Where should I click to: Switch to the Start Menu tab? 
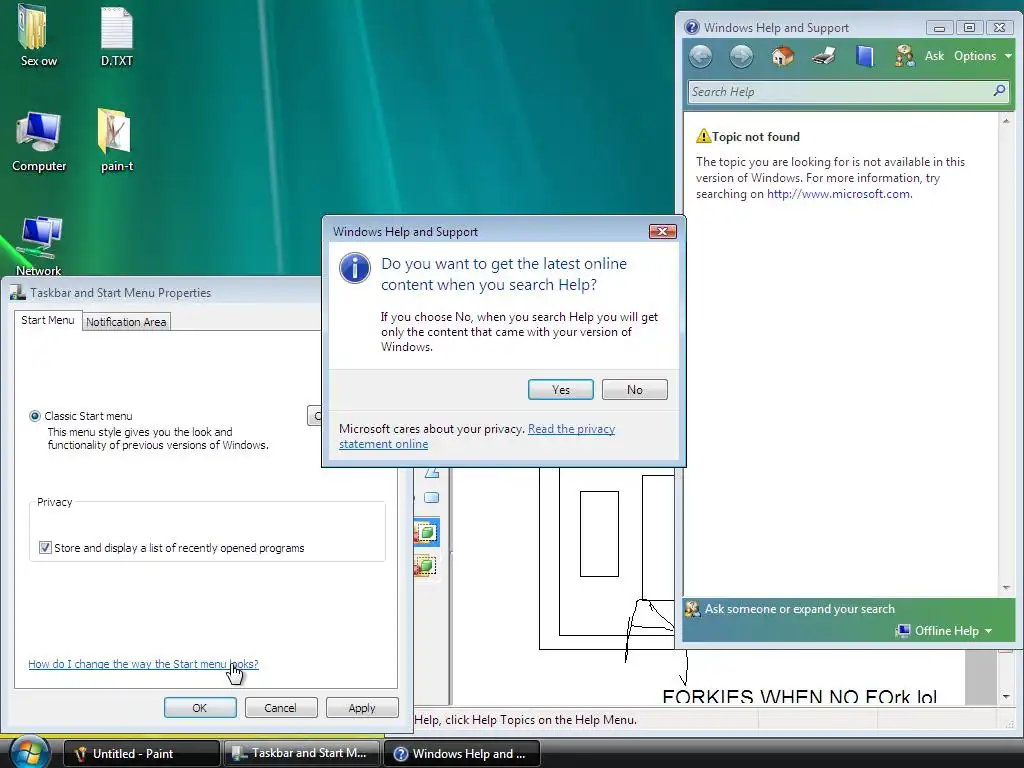pyautogui.click(x=48, y=320)
